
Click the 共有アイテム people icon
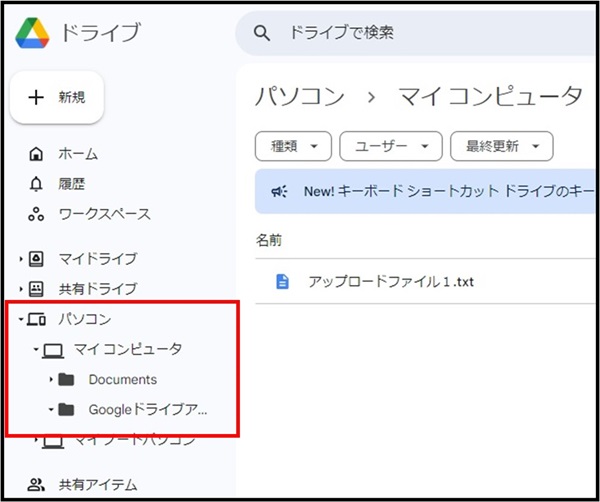click(x=37, y=485)
